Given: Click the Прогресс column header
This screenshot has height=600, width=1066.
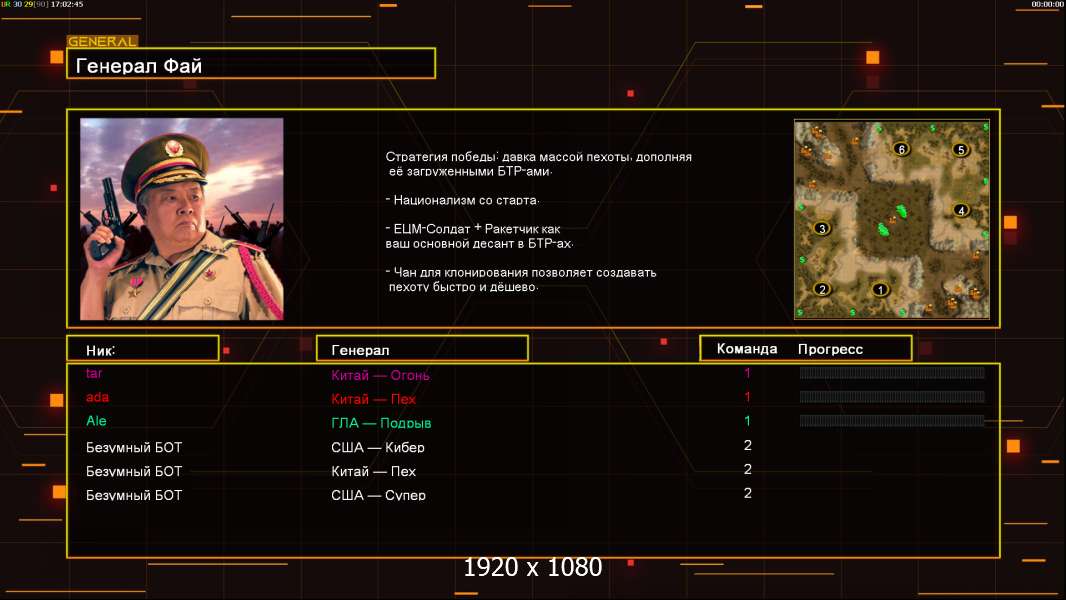Looking at the screenshot, I should (x=830, y=349).
